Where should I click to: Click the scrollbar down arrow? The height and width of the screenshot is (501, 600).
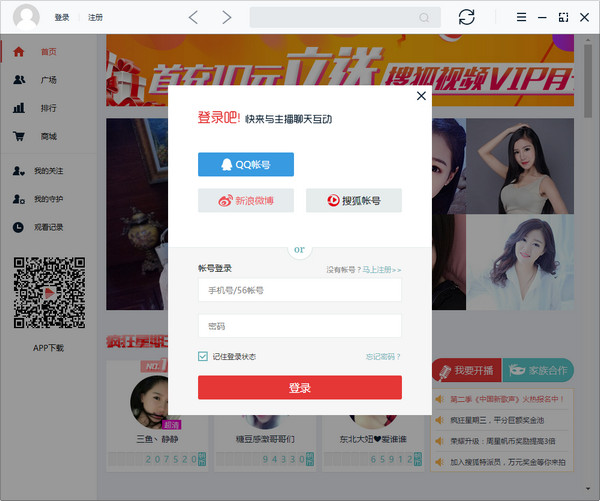(588, 488)
